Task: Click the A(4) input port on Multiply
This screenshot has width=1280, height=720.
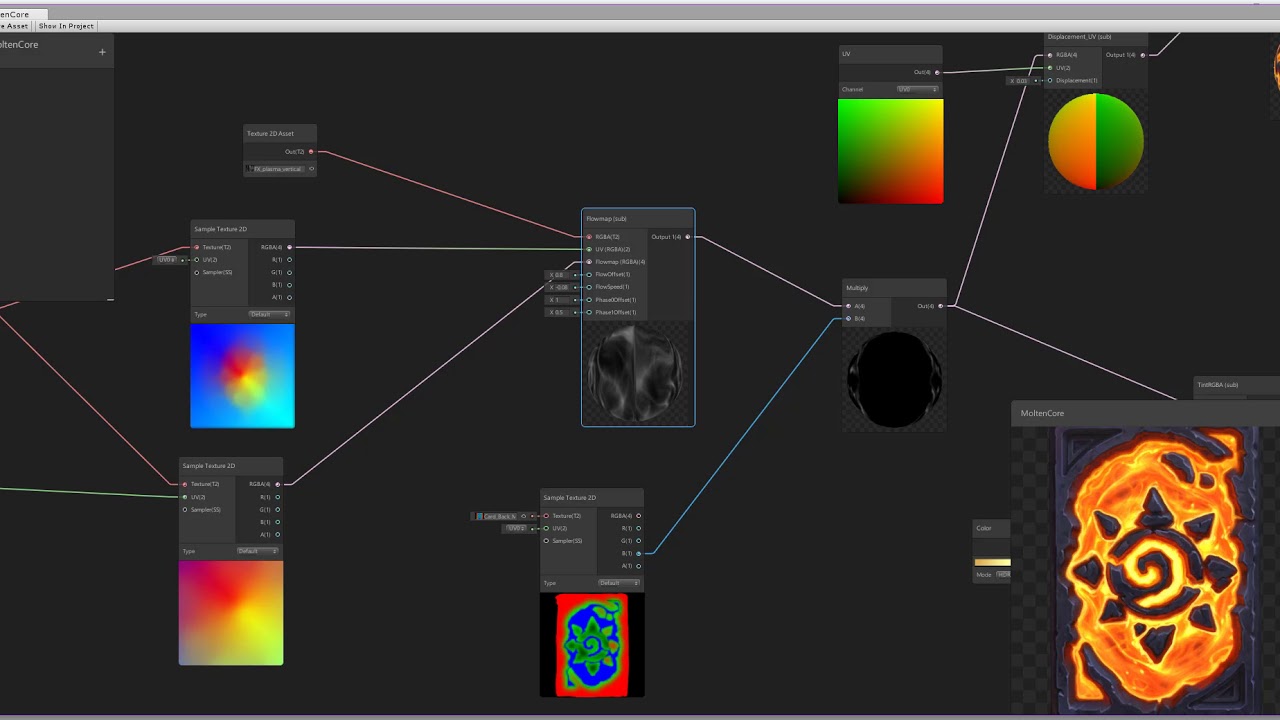Action: (x=848, y=306)
